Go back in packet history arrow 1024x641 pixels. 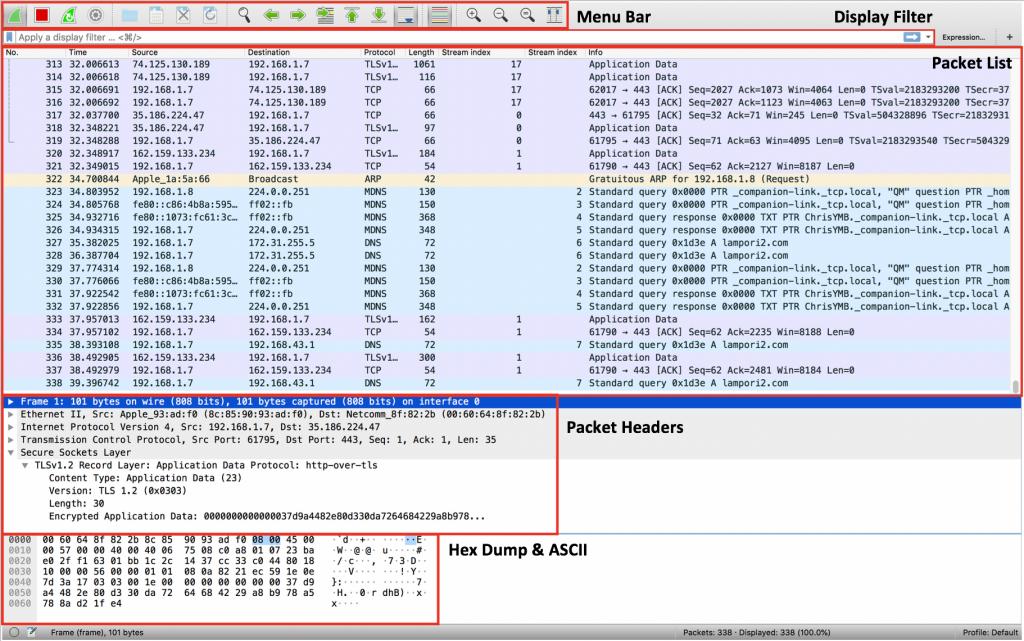pos(271,14)
